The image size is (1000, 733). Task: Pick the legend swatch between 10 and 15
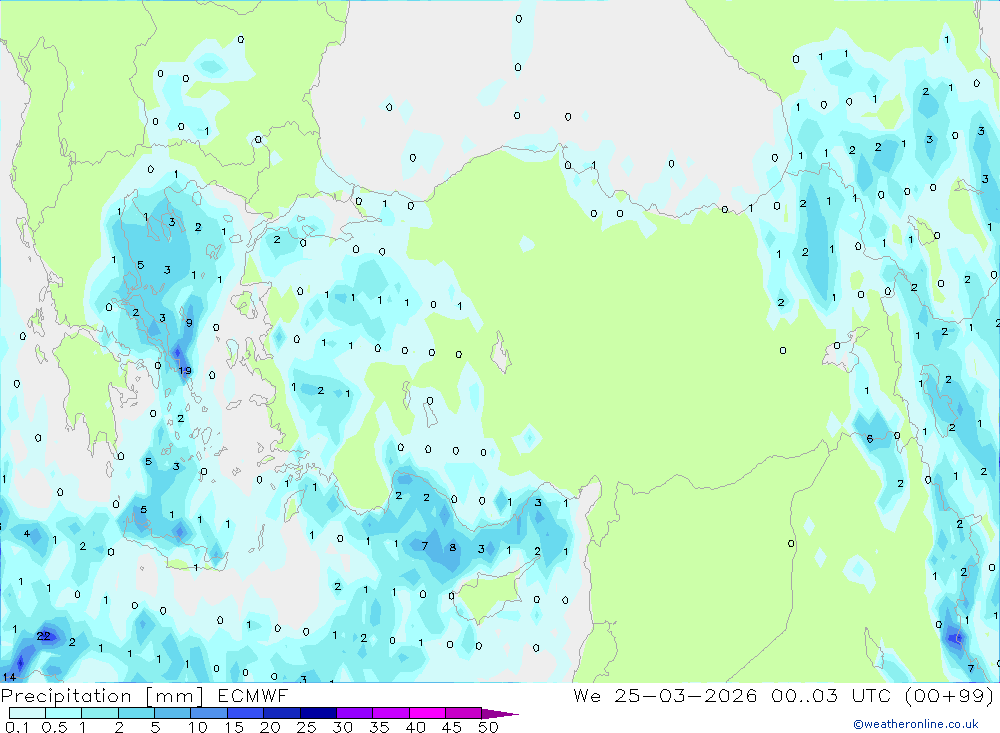tap(209, 713)
